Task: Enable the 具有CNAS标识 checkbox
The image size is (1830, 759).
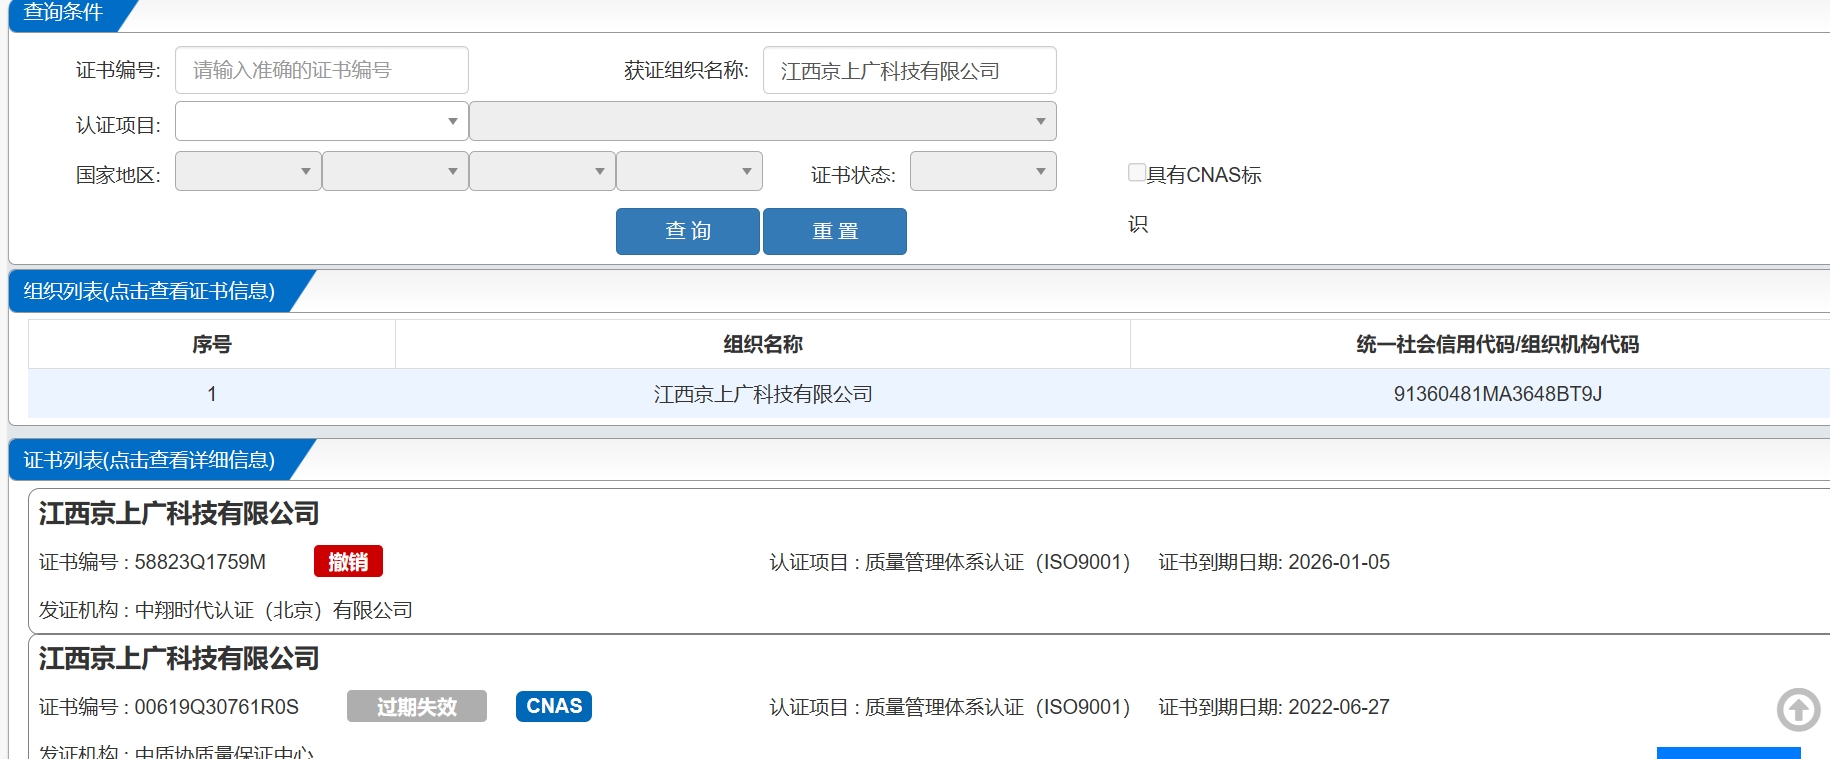Action: [x=1137, y=172]
